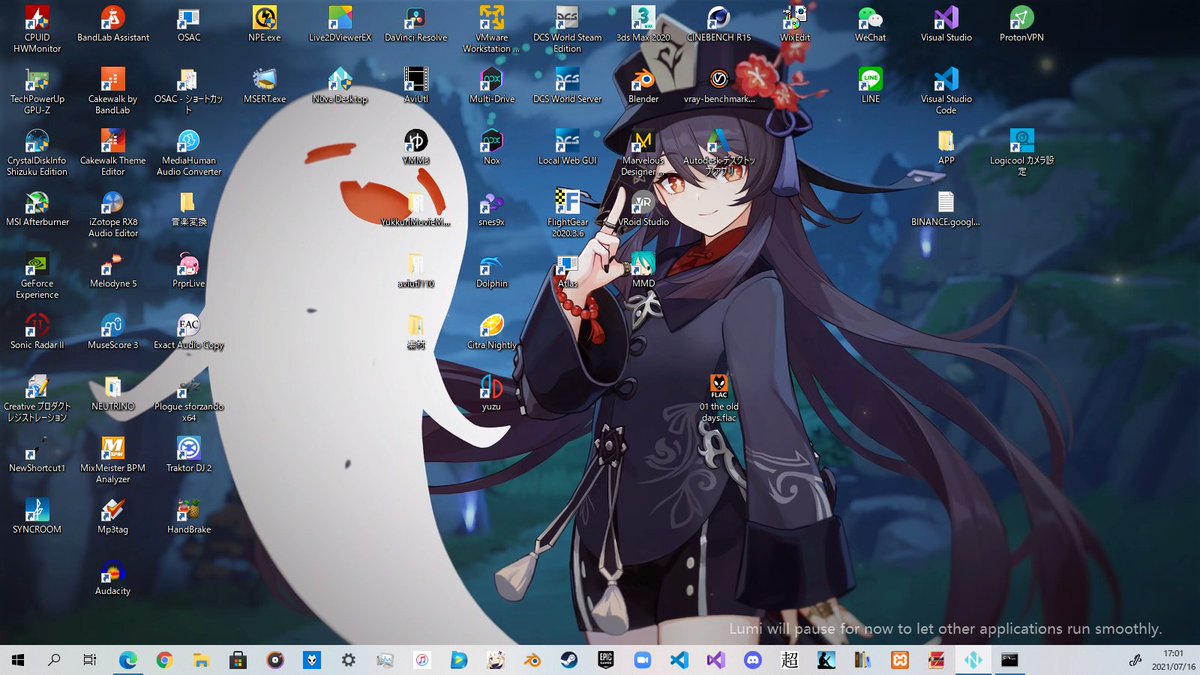Open Task View in the taskbar
The height and width of the screenshot is (675, 1200).
(x=90, y=660)
